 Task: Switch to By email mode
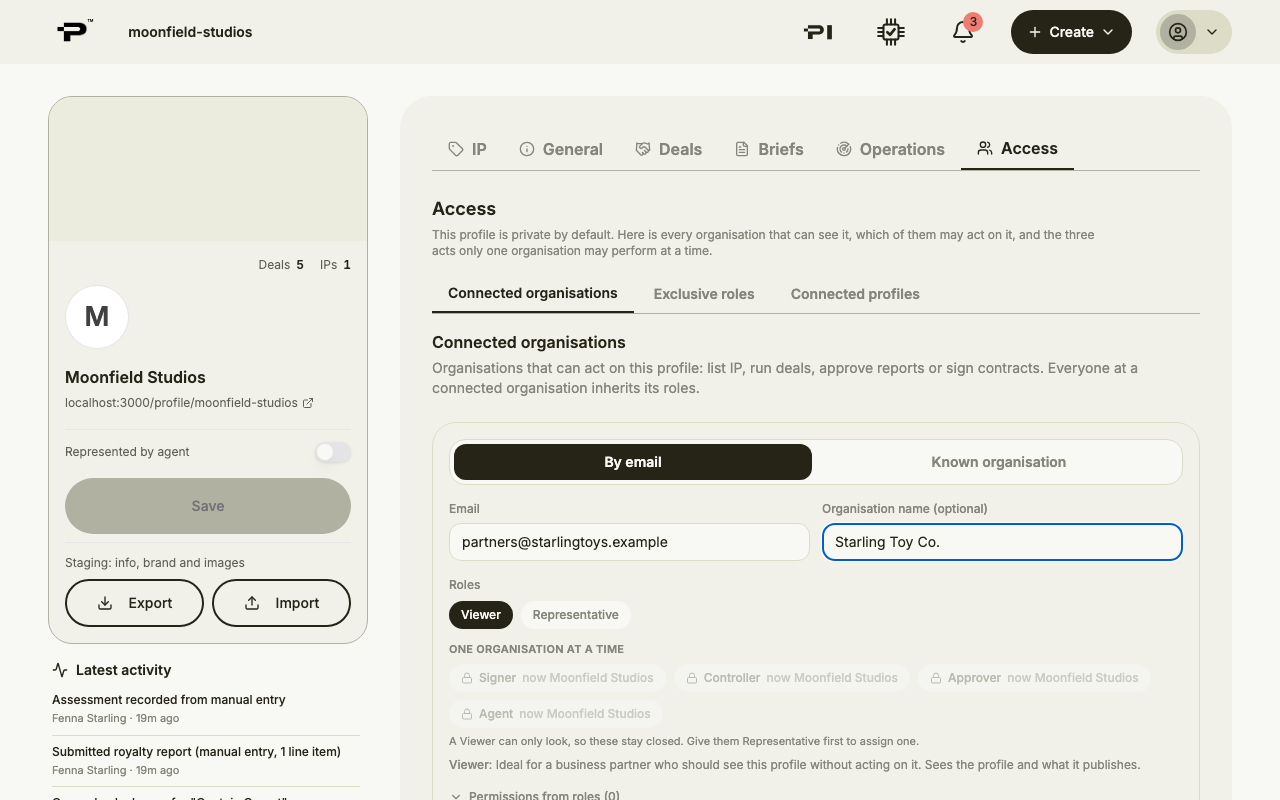click(633, 462)
